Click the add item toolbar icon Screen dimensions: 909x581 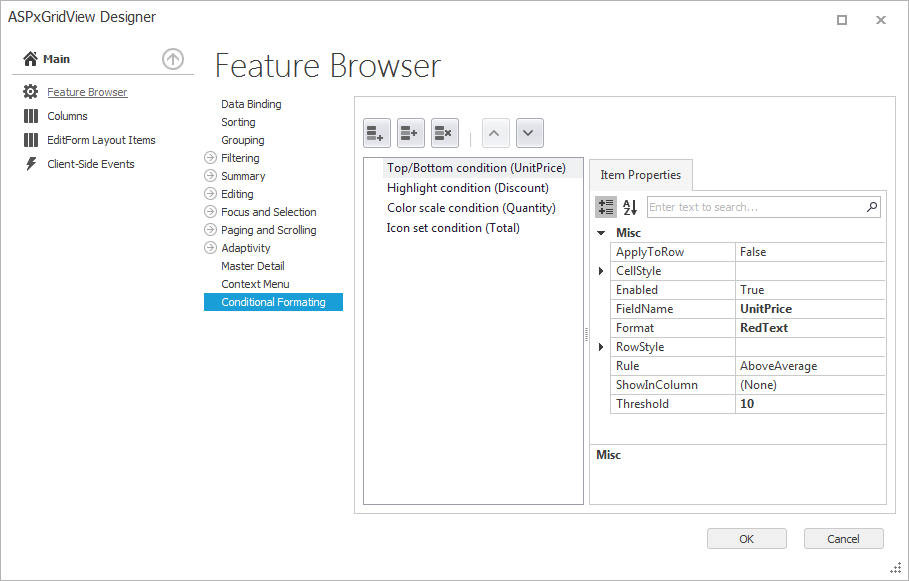click(376, 133)
